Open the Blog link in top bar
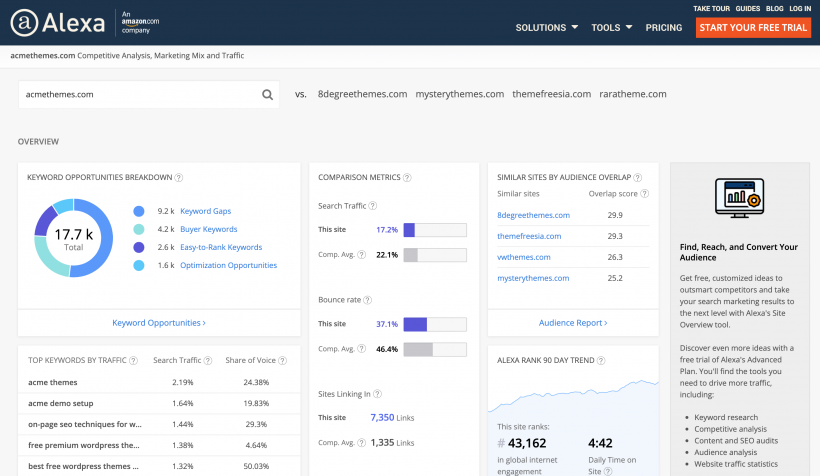The image size is (820, 476). click(x=775, y=9)
